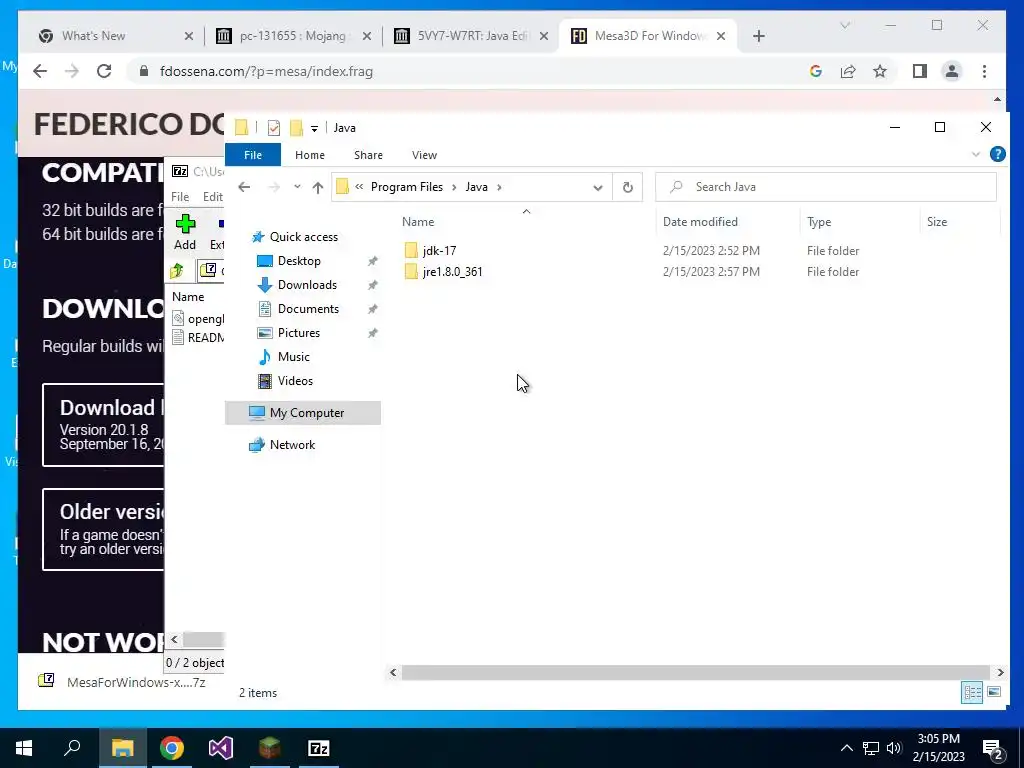Click Explorer horizontal scrollbar
The width and height of the screenshot is (1024, 768).
pos(696,672)
